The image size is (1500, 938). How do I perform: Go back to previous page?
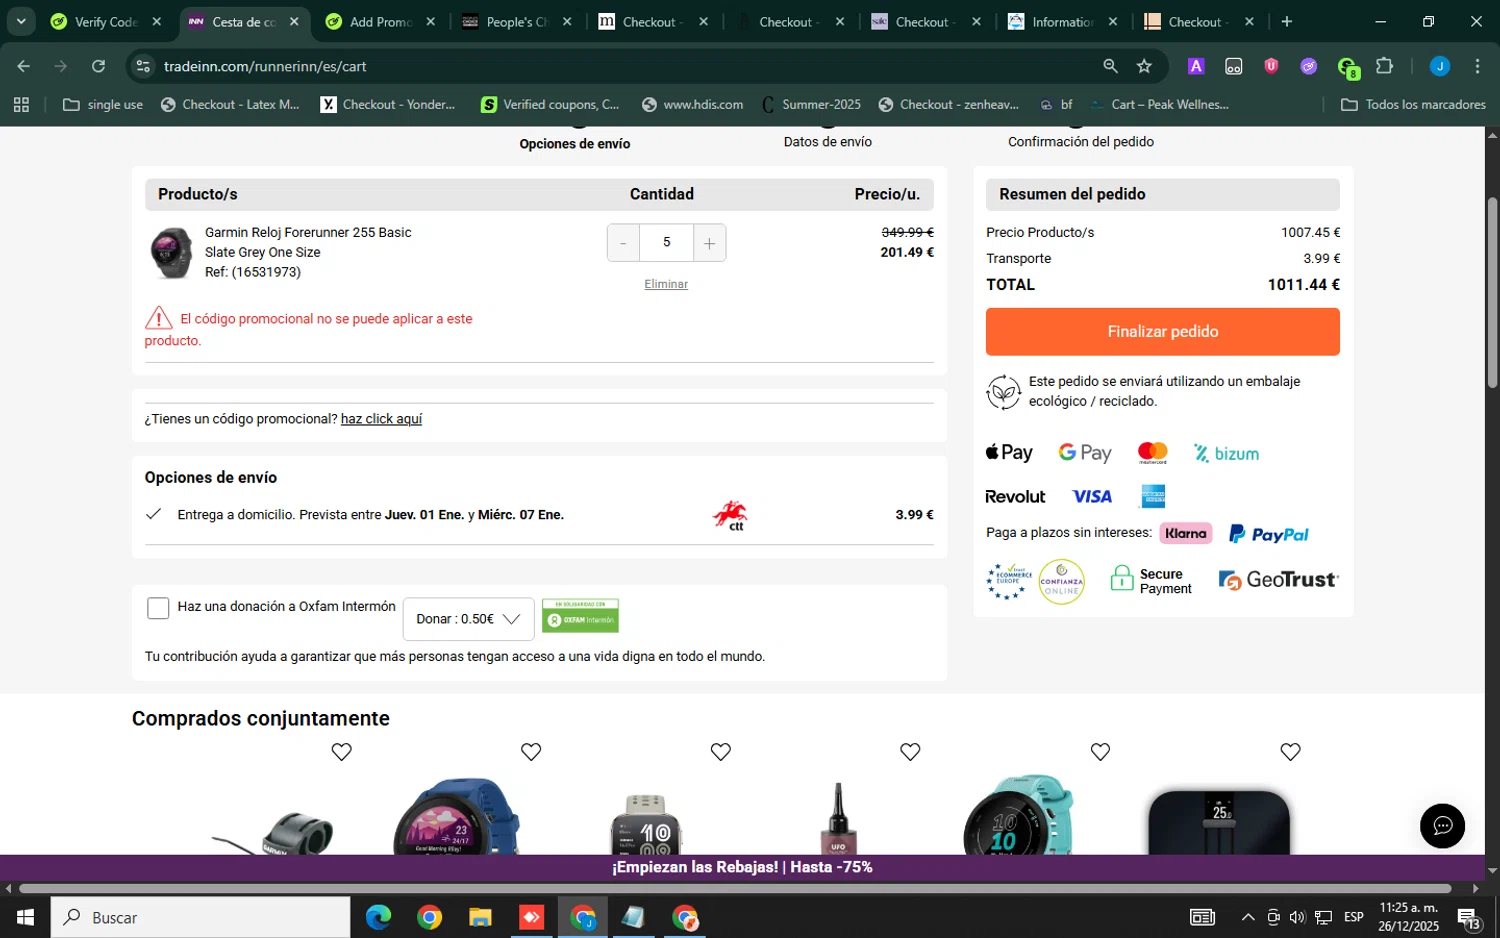coord(24,66)
